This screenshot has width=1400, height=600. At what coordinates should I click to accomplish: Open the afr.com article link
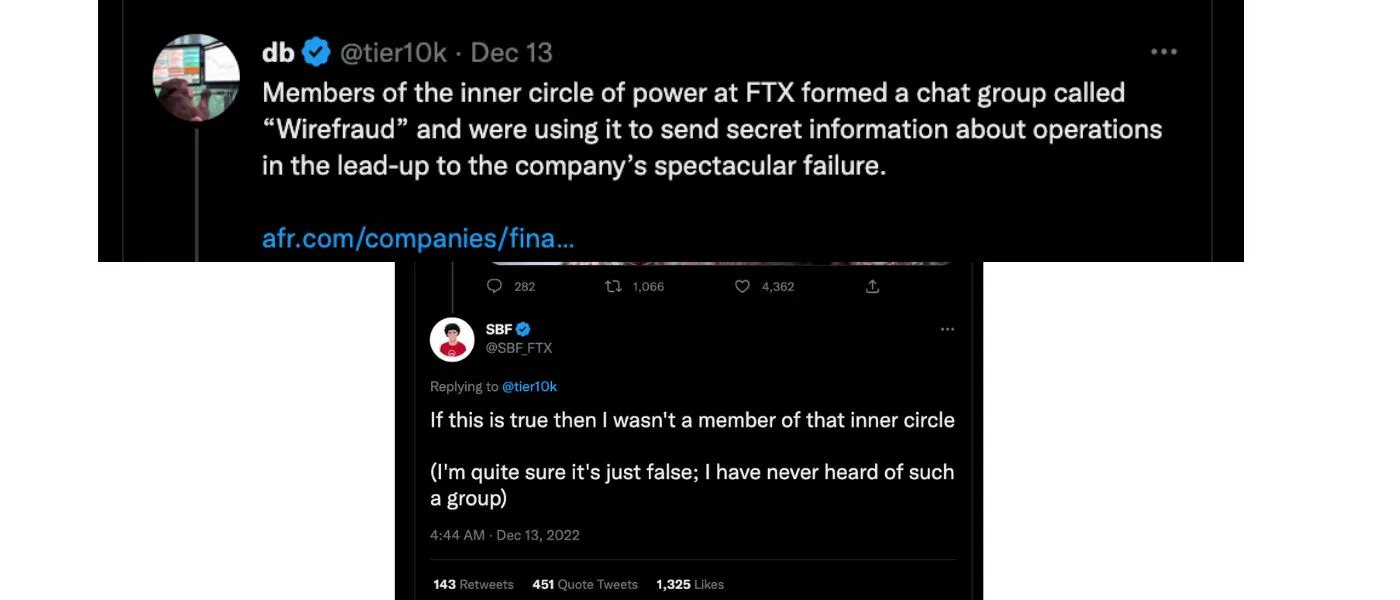tap(418, 239)
